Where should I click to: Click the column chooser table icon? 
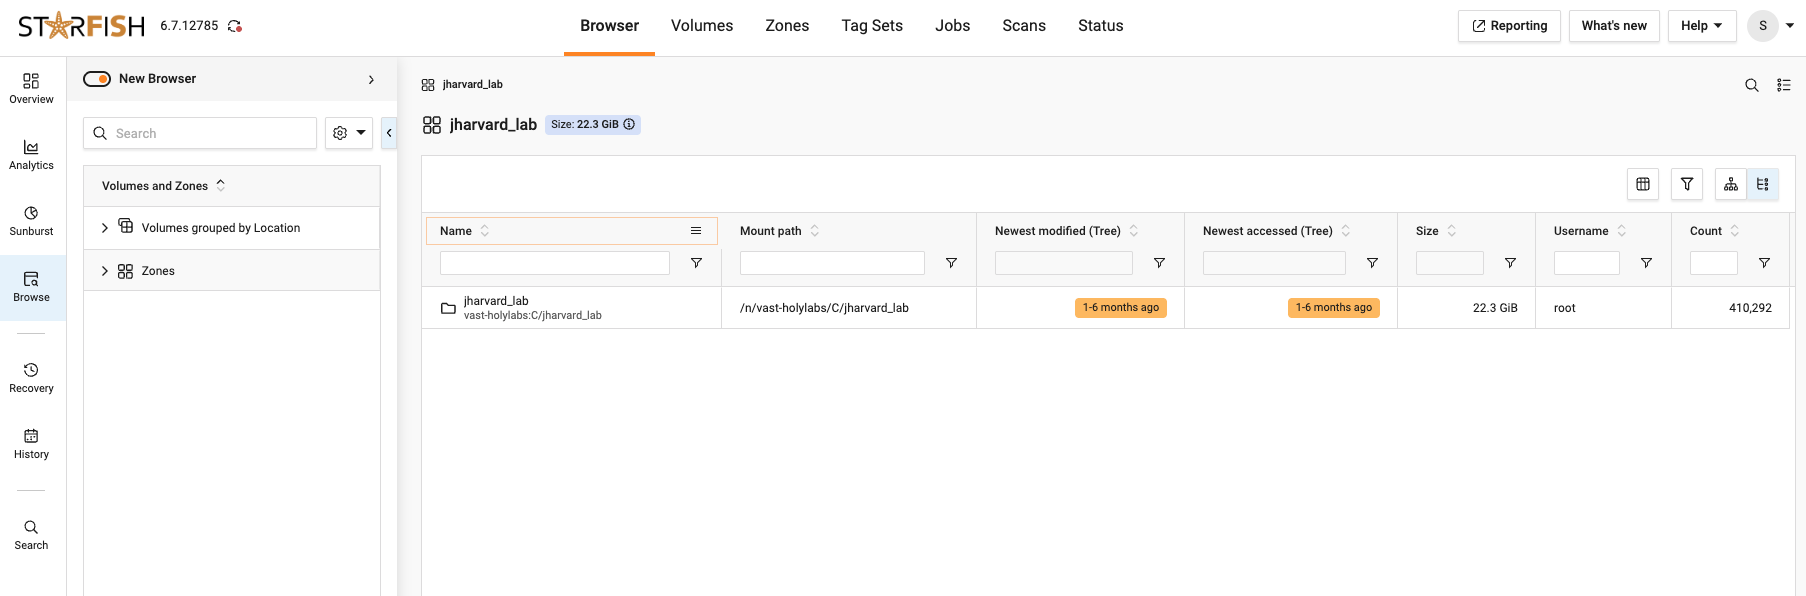coord(1642,184)
